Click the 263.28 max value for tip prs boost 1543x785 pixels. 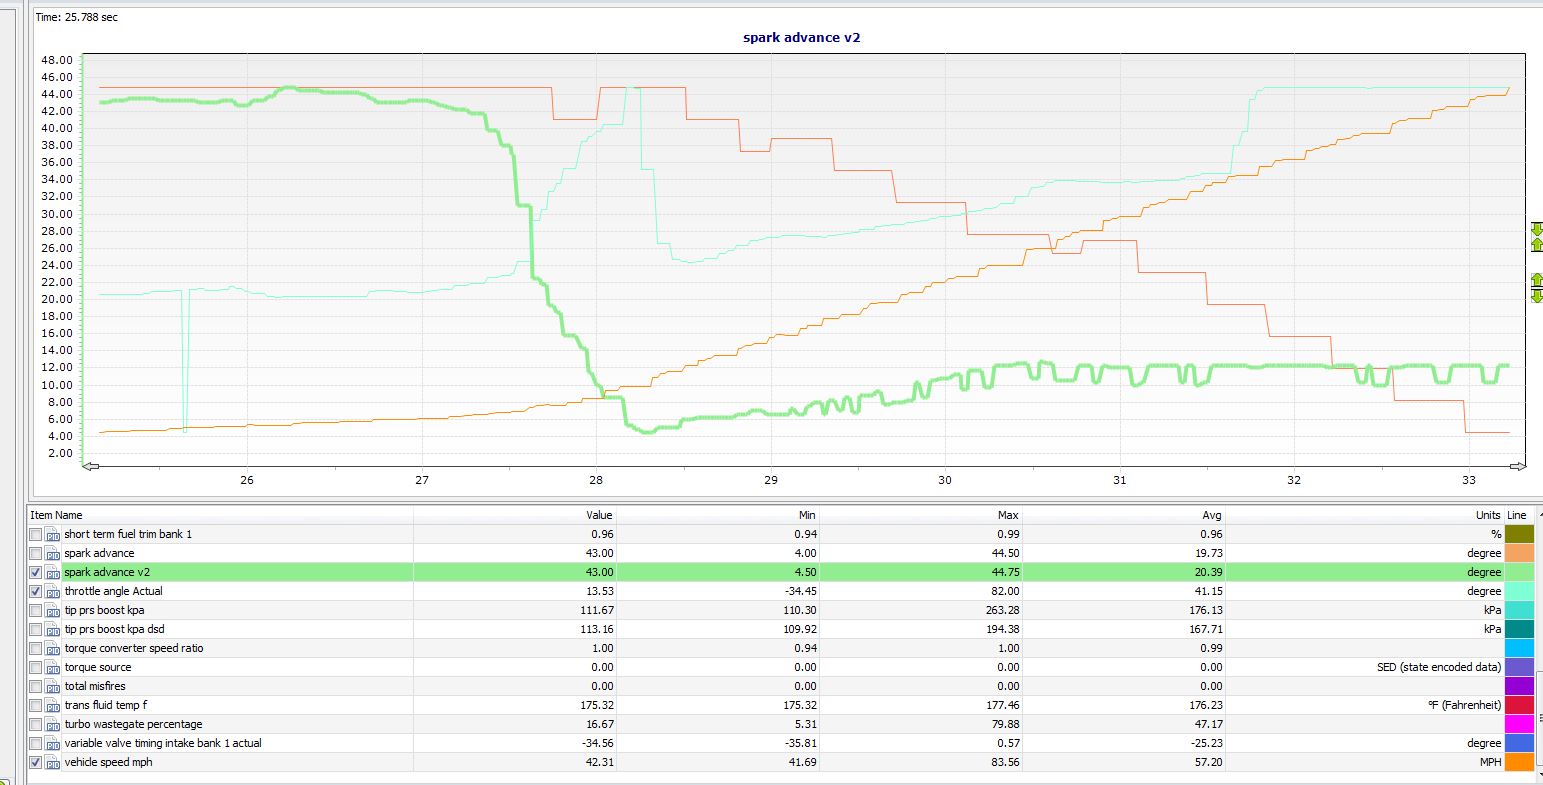click(999, 610)
